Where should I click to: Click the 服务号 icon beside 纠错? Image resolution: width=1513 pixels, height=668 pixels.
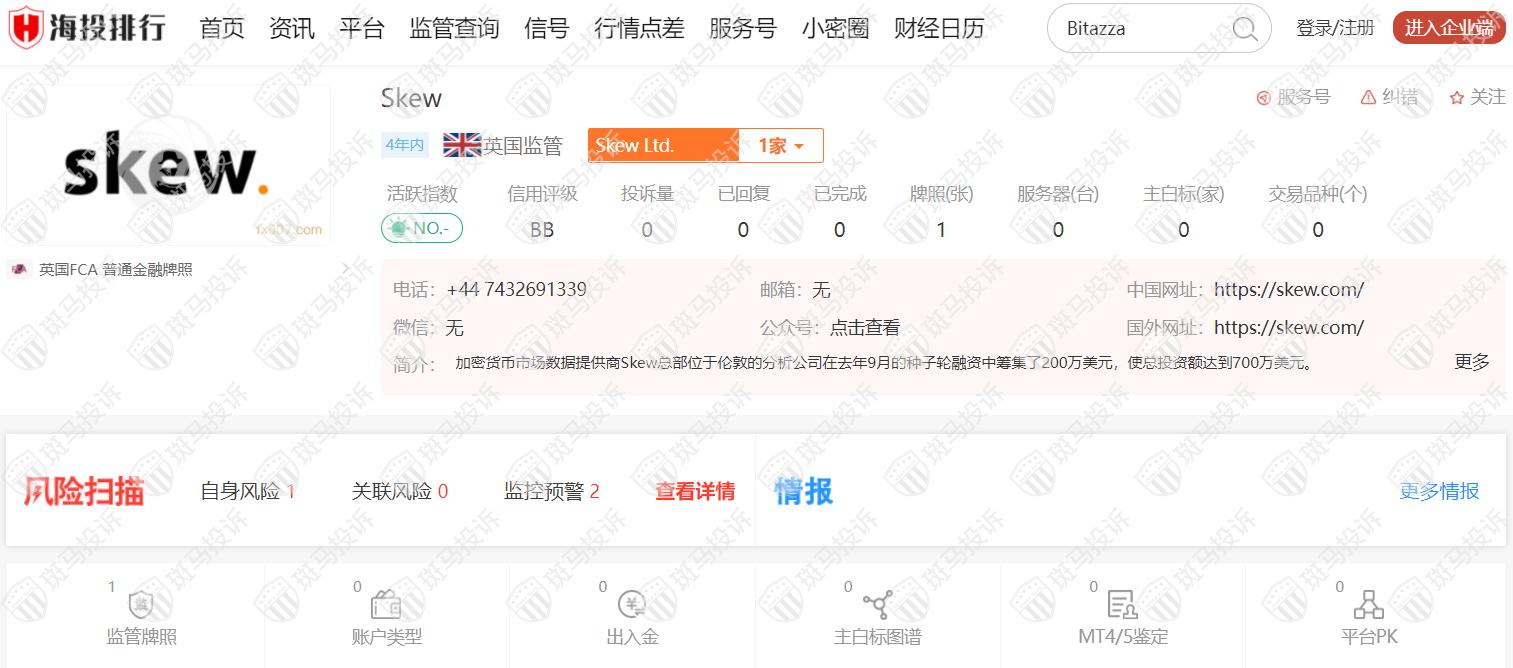[1264, 97]
